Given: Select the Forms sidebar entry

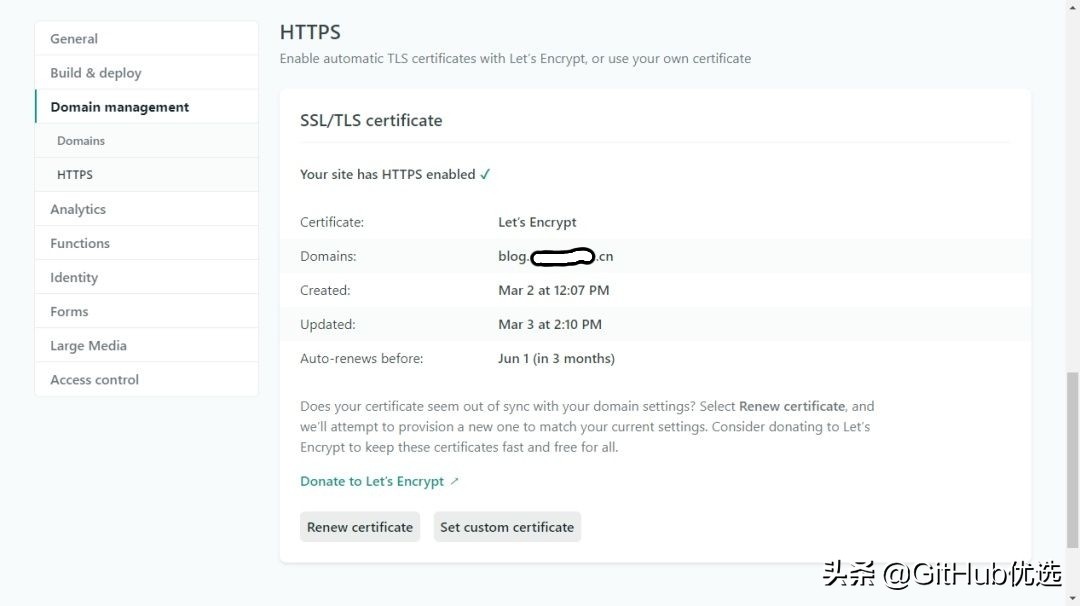Looking at the screenshot, I should pyautogui.click(x=68, y=311).
